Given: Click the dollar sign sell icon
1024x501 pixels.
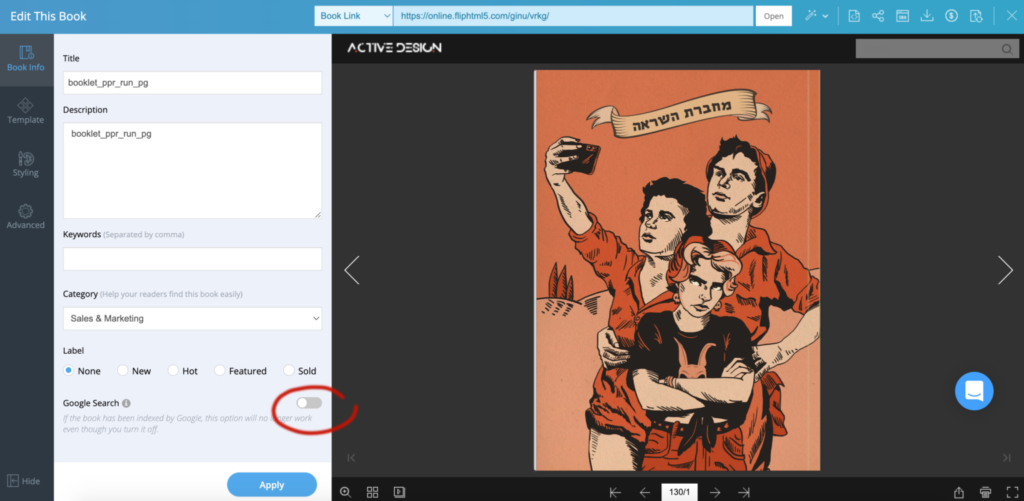Looking at the screenshot, I should 951,16.
